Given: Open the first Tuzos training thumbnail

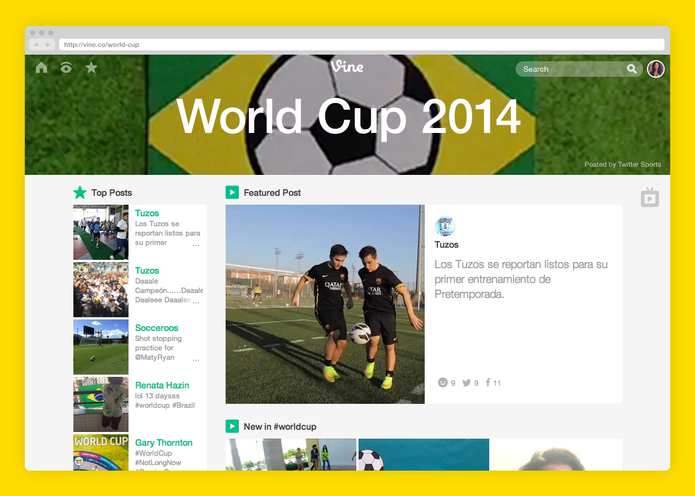Looking at the screenshot, I should [101, 232].
